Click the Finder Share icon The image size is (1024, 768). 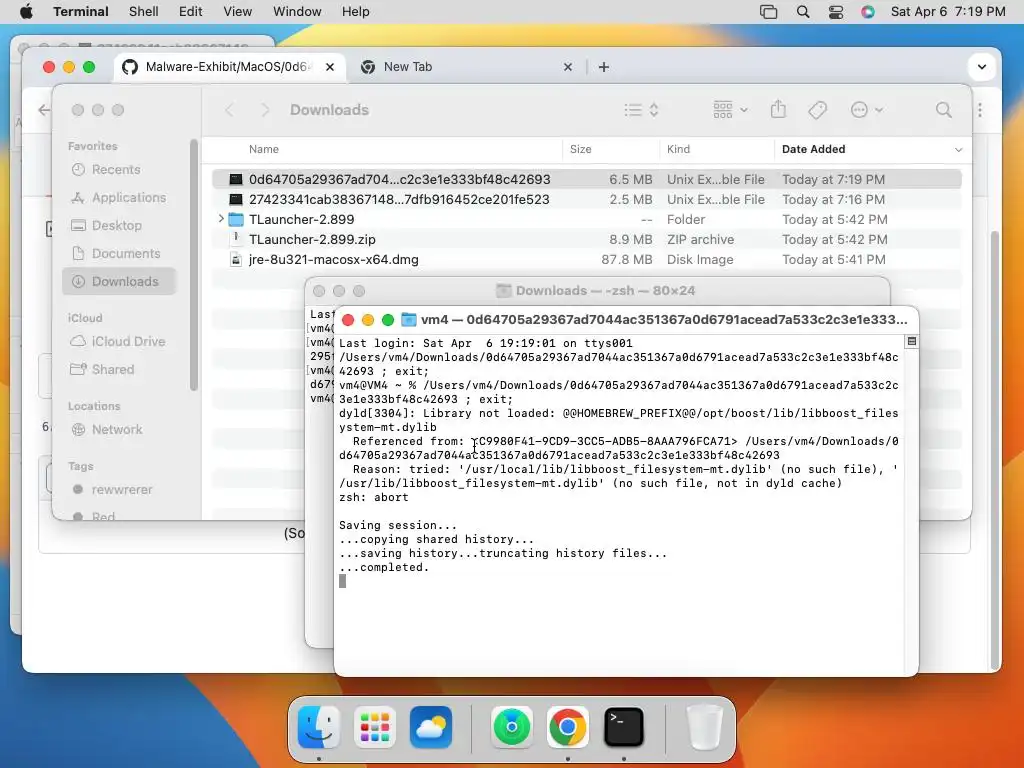pos(778,109)
